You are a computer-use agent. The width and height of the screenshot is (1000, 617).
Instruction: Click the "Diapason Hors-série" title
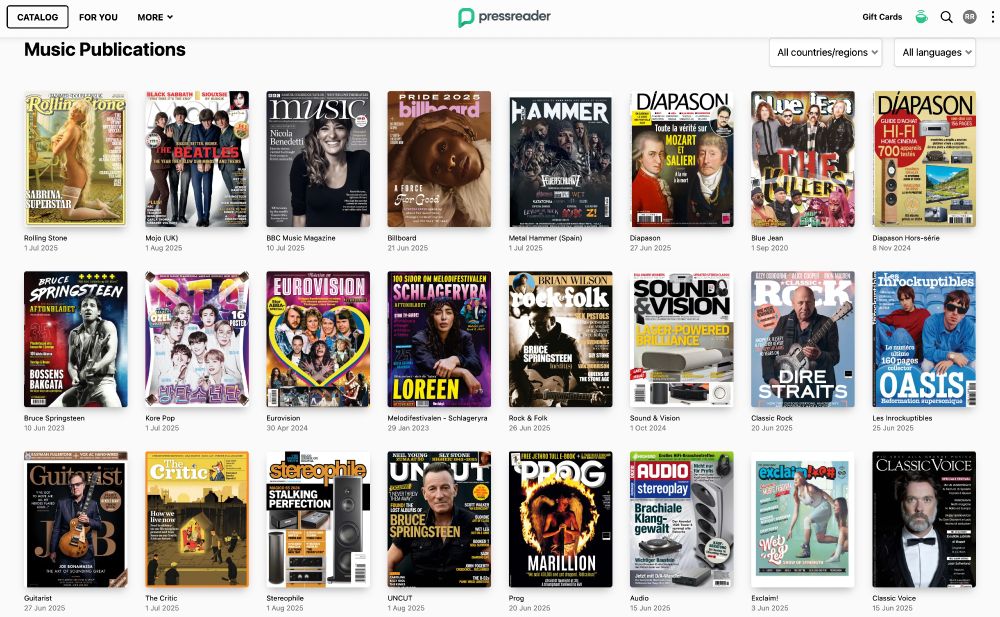coord(906,238)
